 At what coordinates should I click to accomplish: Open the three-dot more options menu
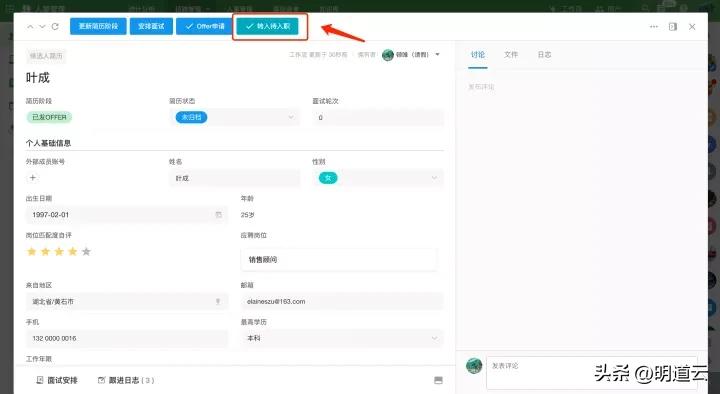pyautogui.click(x=654, y=27)
